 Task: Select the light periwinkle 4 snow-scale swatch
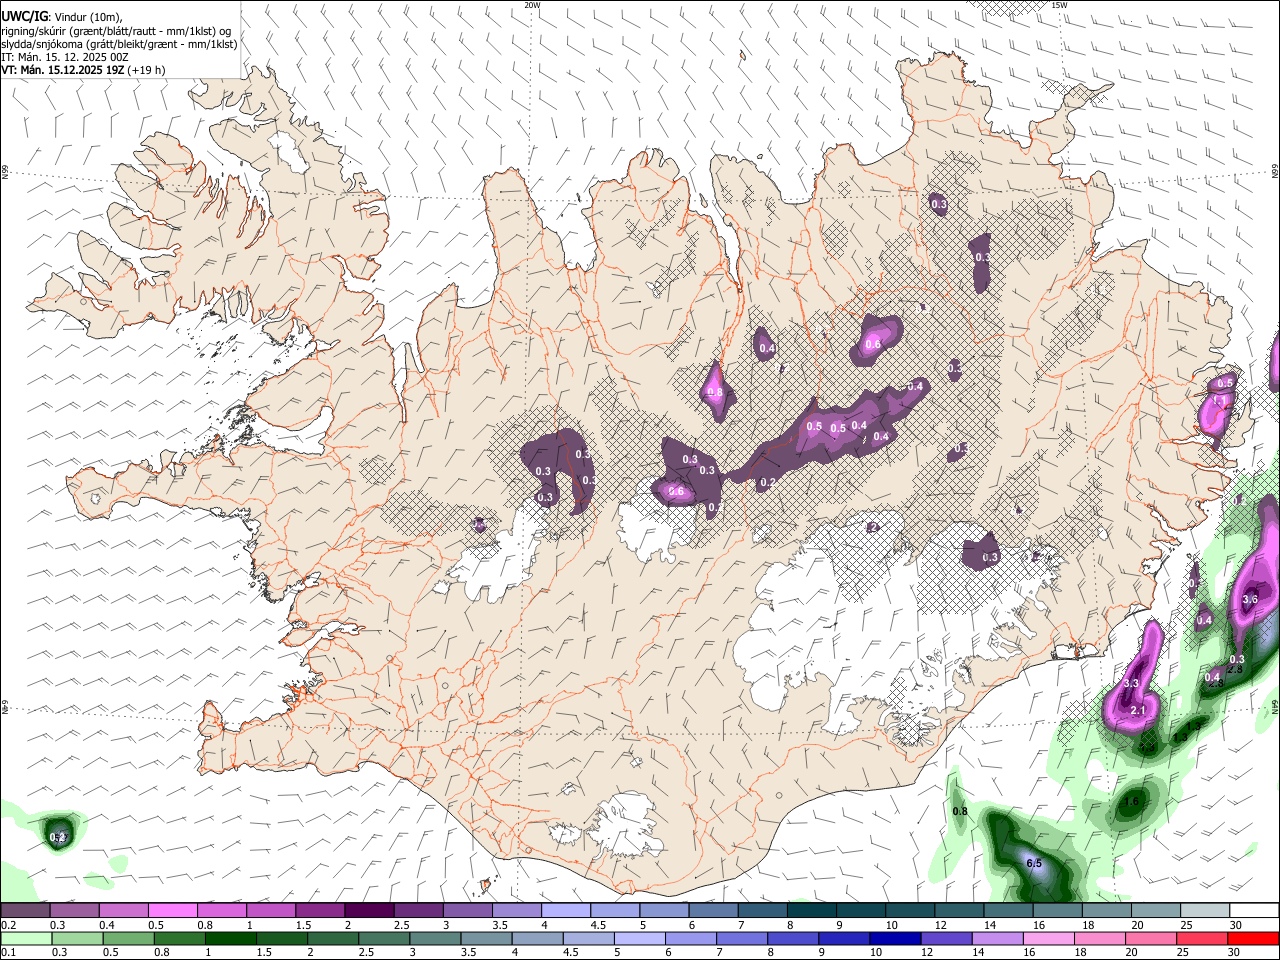tap(566, 911)
